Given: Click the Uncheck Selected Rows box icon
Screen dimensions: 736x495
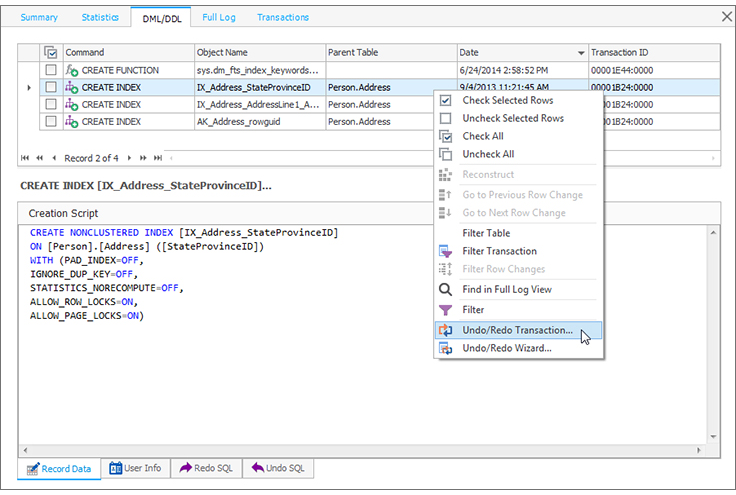Looking at the screenshot, I should (x=445, y=118).
